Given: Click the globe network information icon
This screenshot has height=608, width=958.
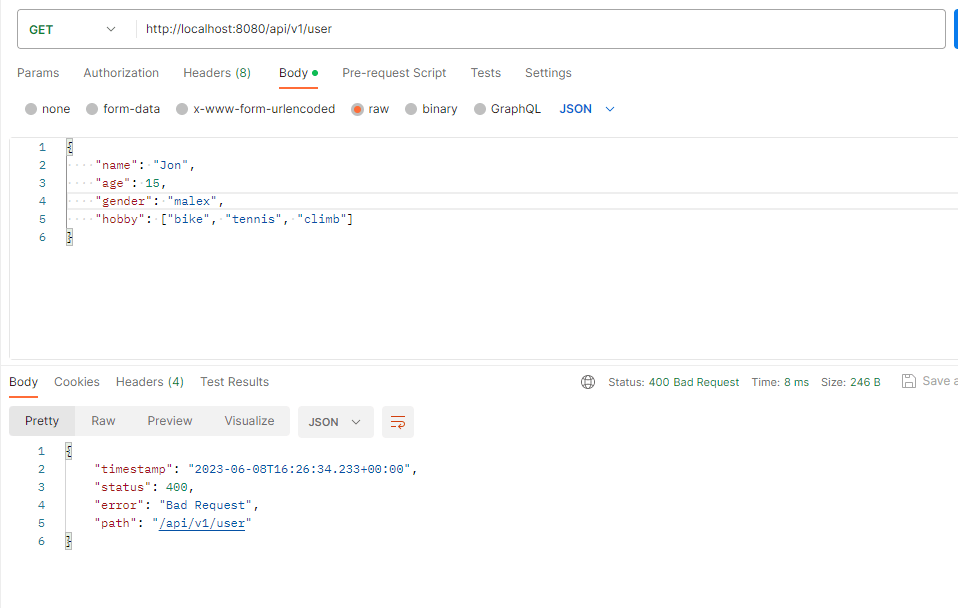Looking at the screenshot, I should click(x=588, y=381).
